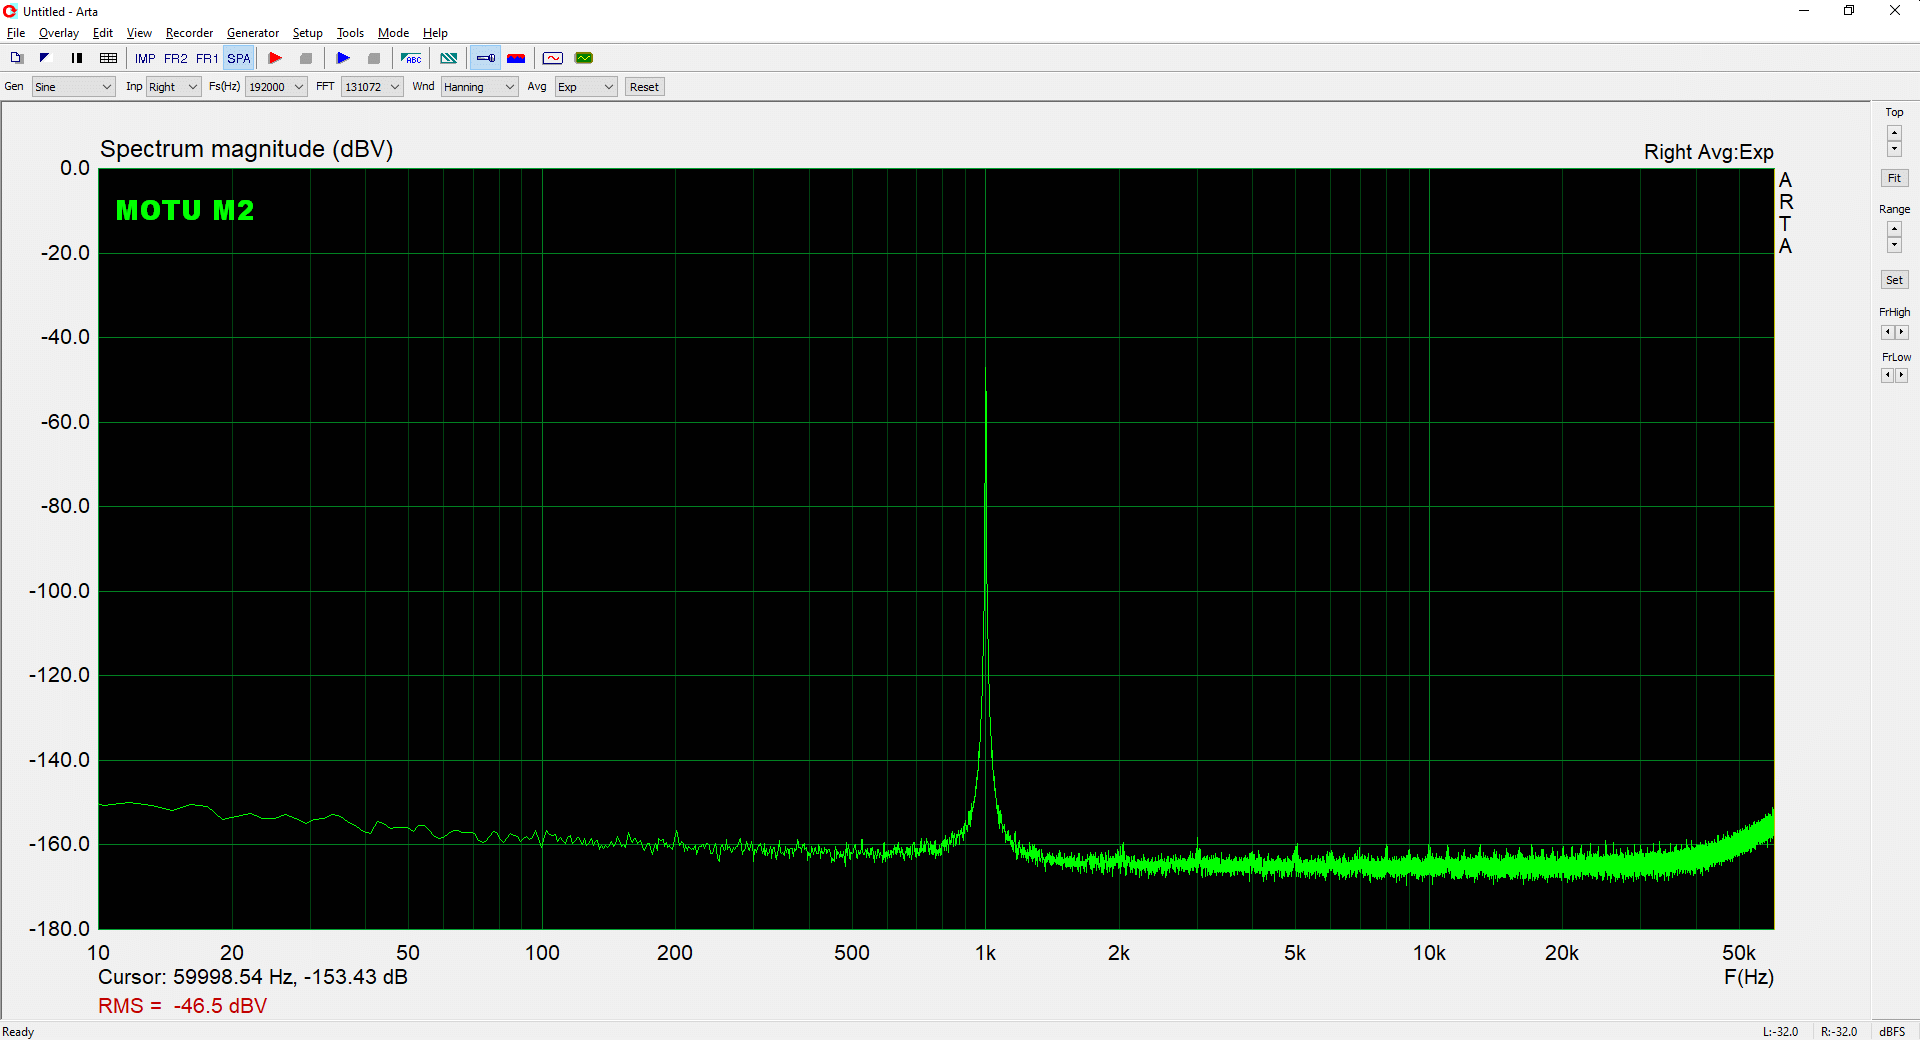Screen dimensions: 1920x1040
Task: Click the pause icon in toolbar
Action: click(77, 58)
